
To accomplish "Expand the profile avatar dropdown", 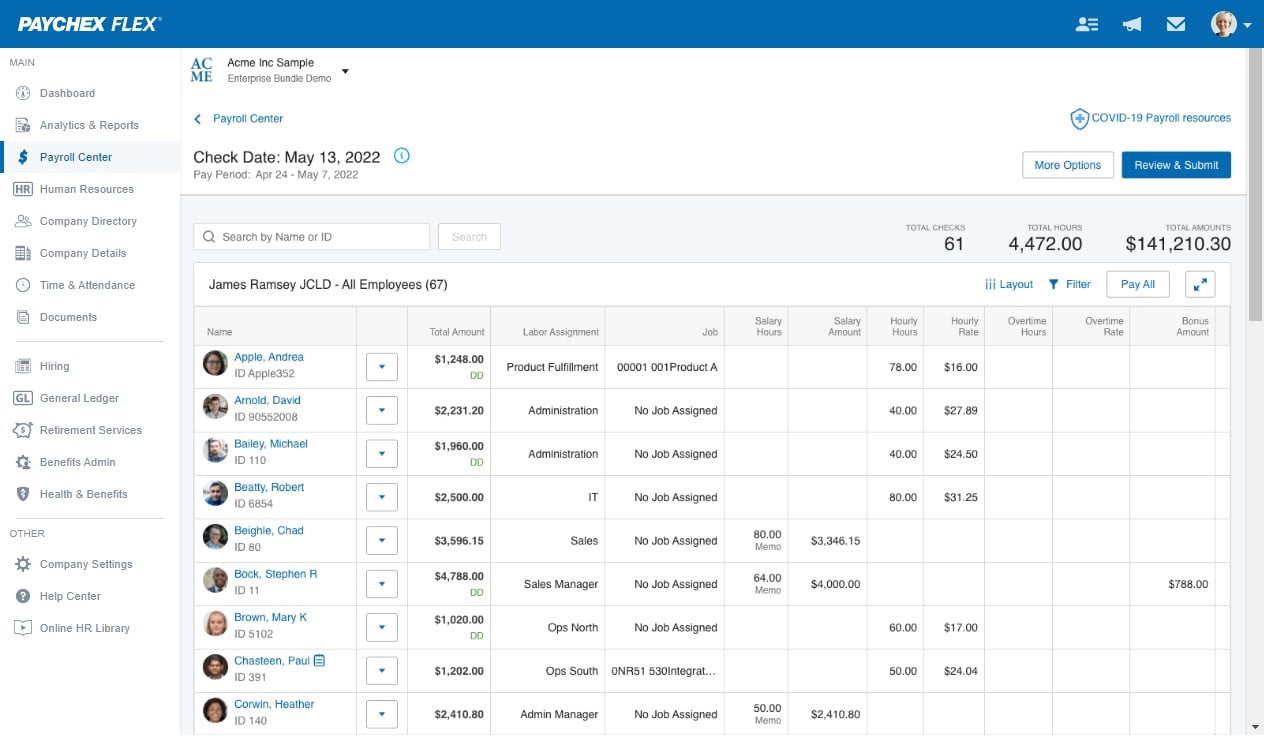I will click(x=1229, y=23).
